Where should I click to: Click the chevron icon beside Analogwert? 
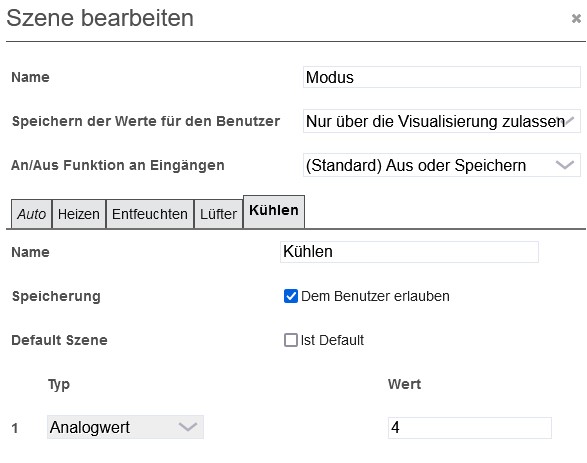pyautogui.click(x=188, y=427)
